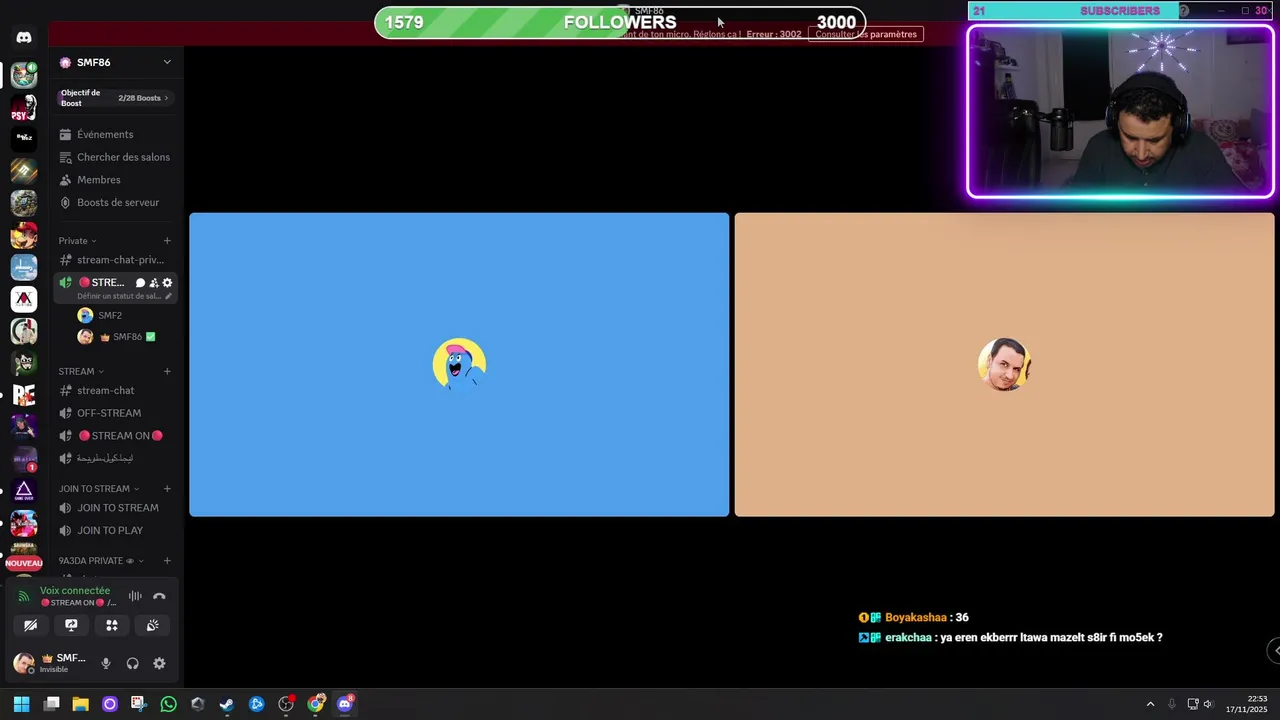The height and width of the screenshot is (720, 1280).
Task: Collapse the JOIN TO STREAM category
Action: click(99, 489)
